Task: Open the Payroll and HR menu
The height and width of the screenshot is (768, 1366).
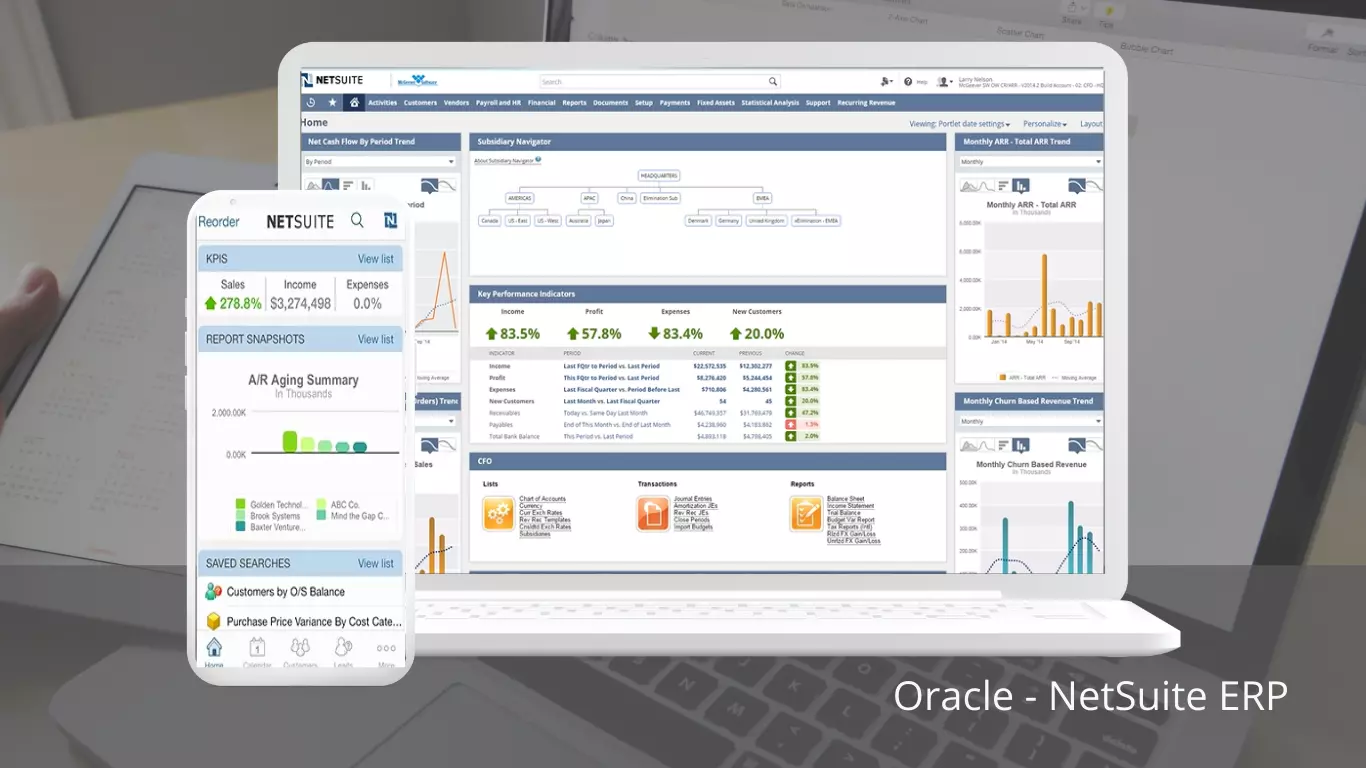Action: [498, 103]
